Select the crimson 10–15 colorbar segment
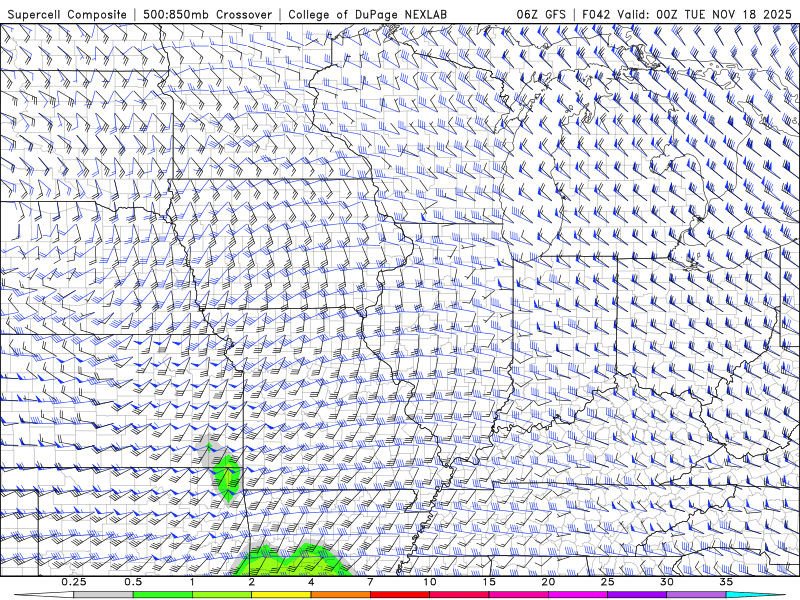 pos(459,595)
